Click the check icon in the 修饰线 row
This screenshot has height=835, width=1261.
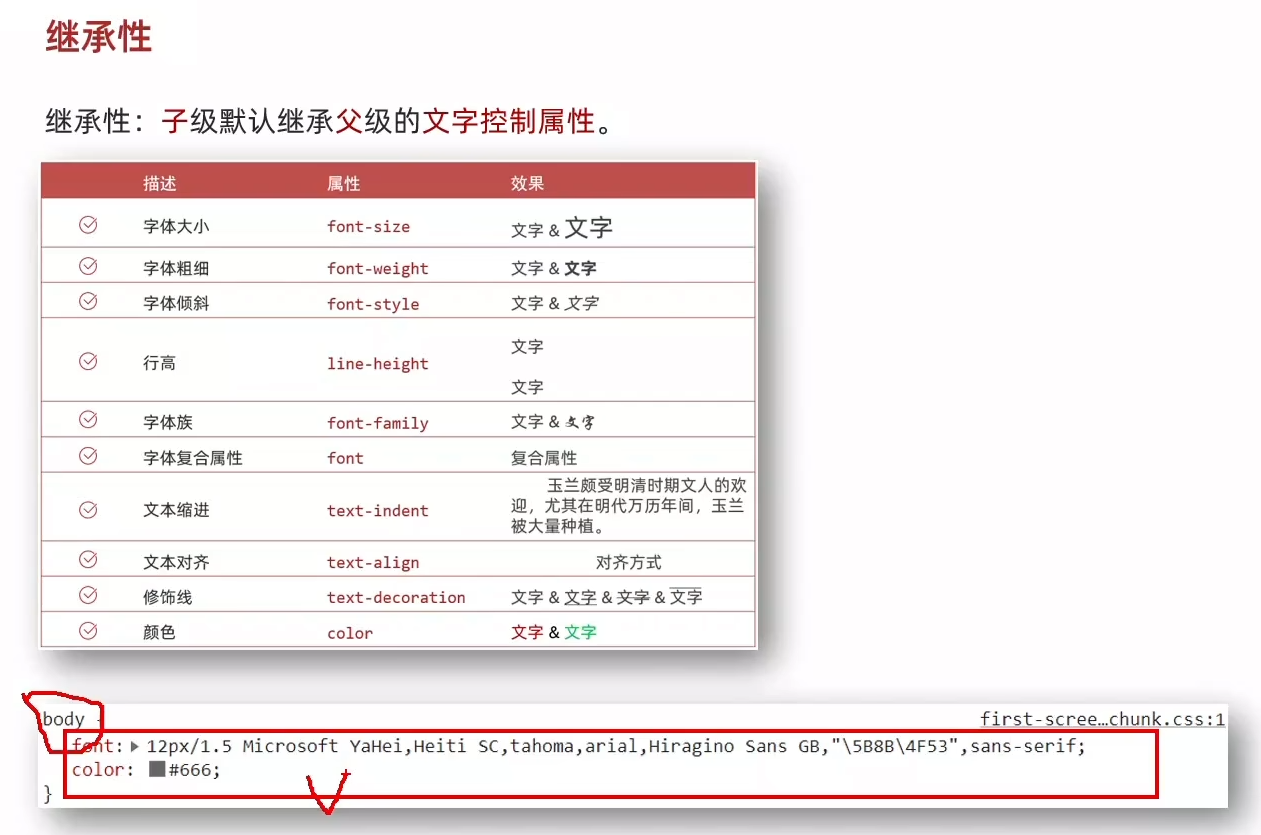(x=88, y=595)
